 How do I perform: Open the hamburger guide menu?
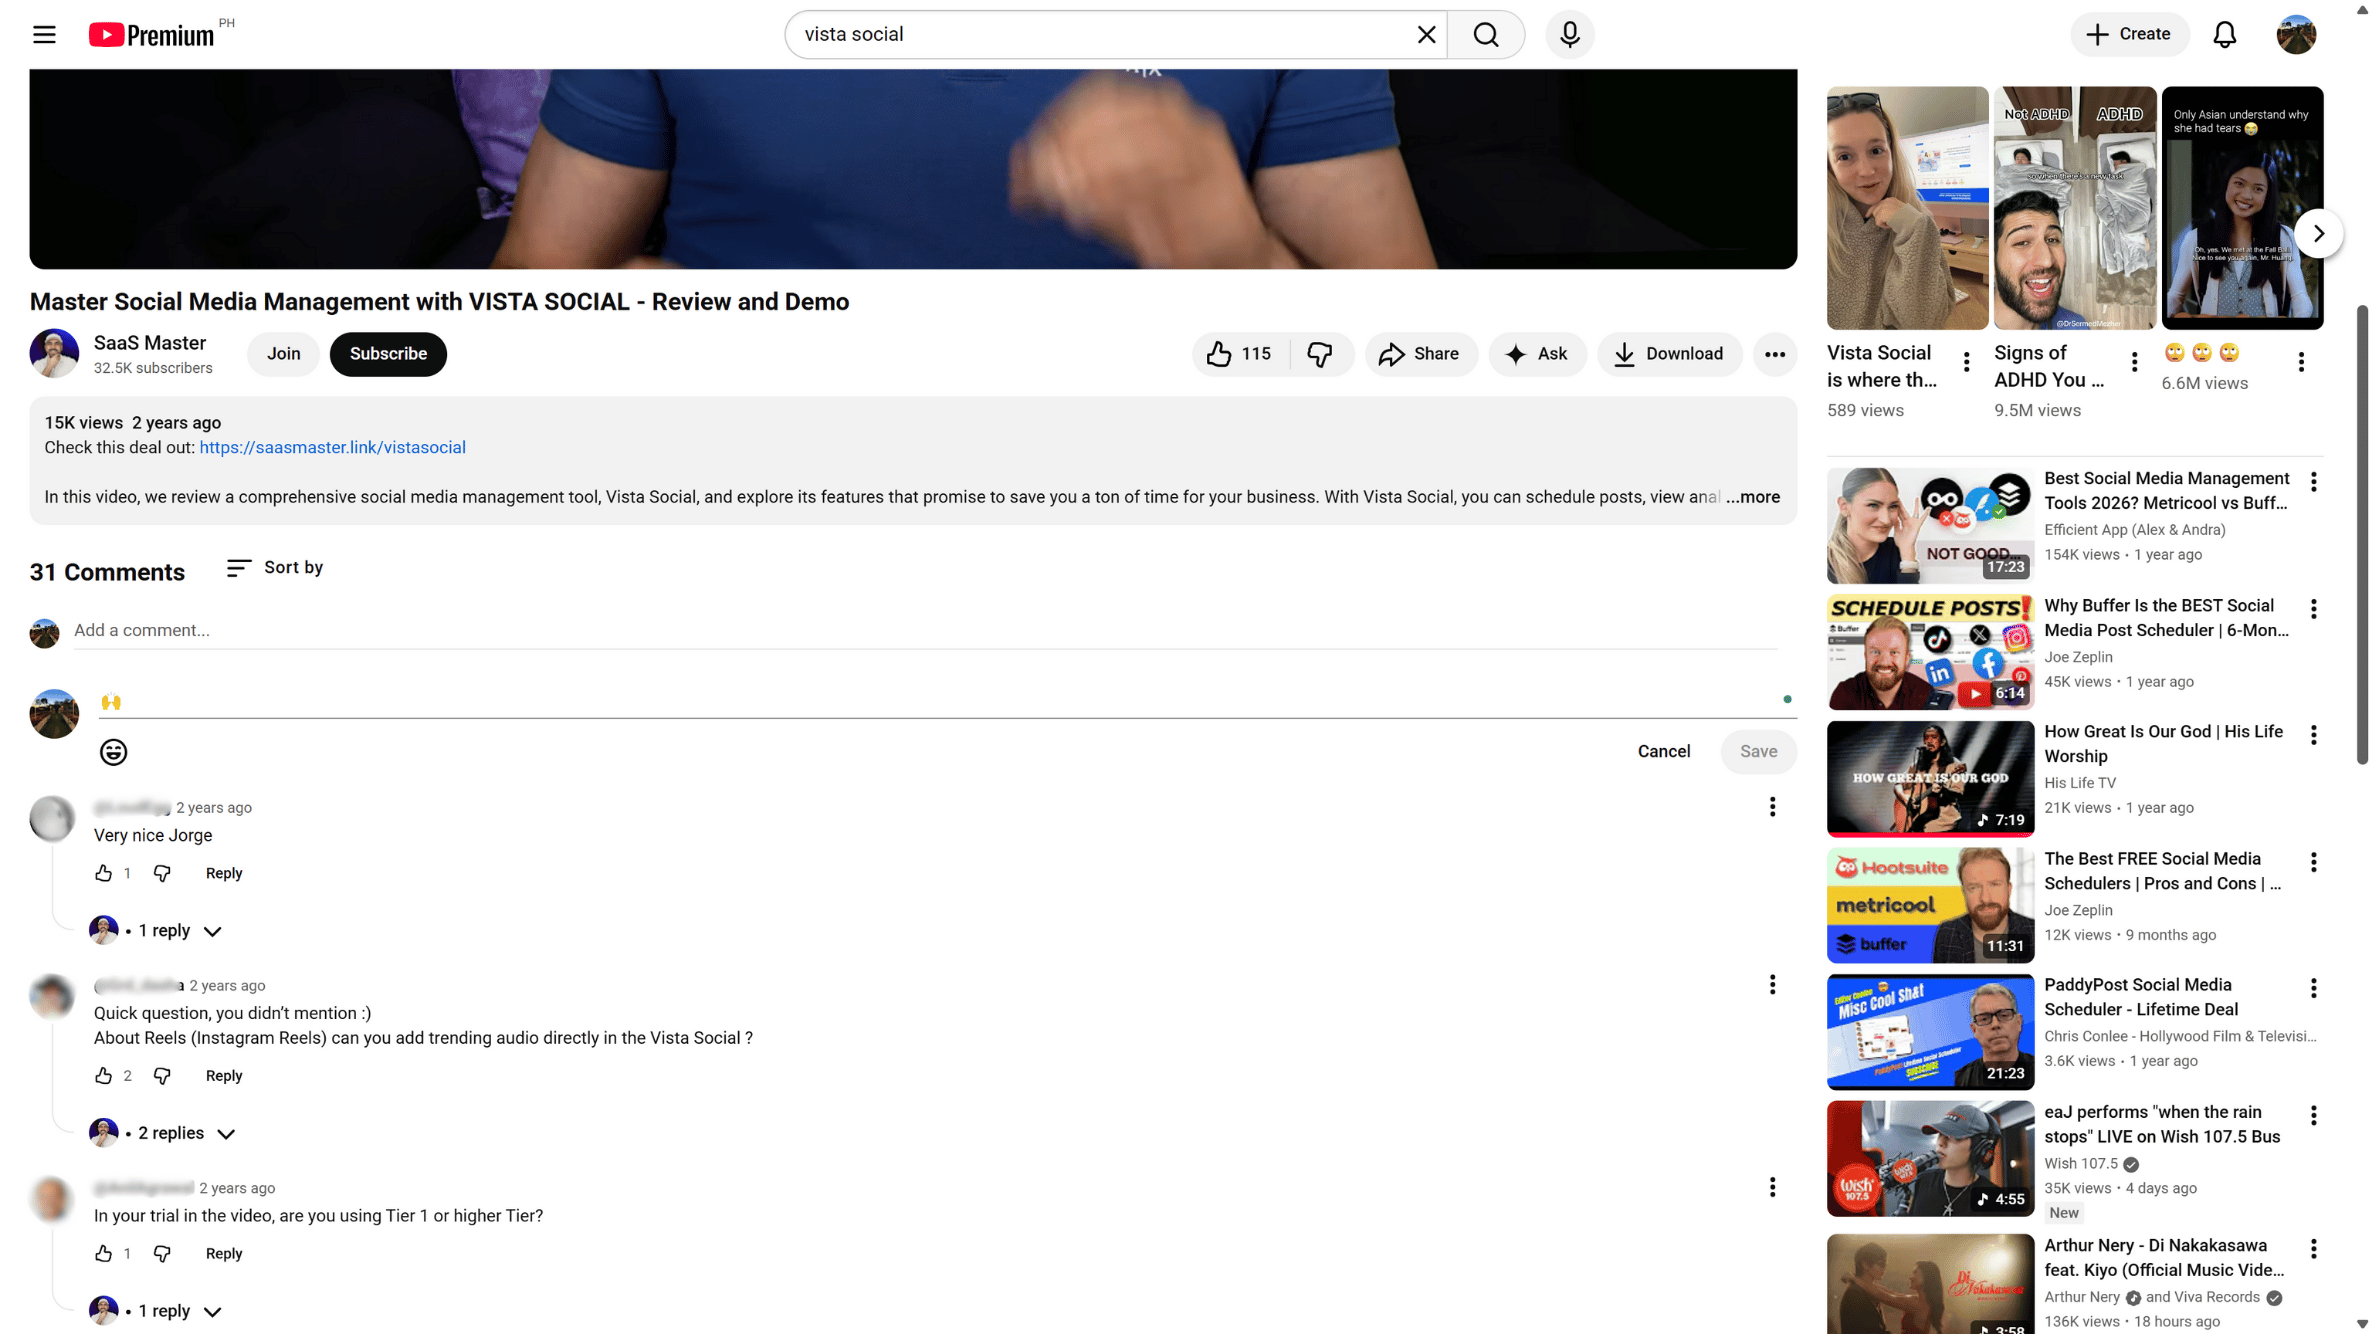[x=44, y=35]
